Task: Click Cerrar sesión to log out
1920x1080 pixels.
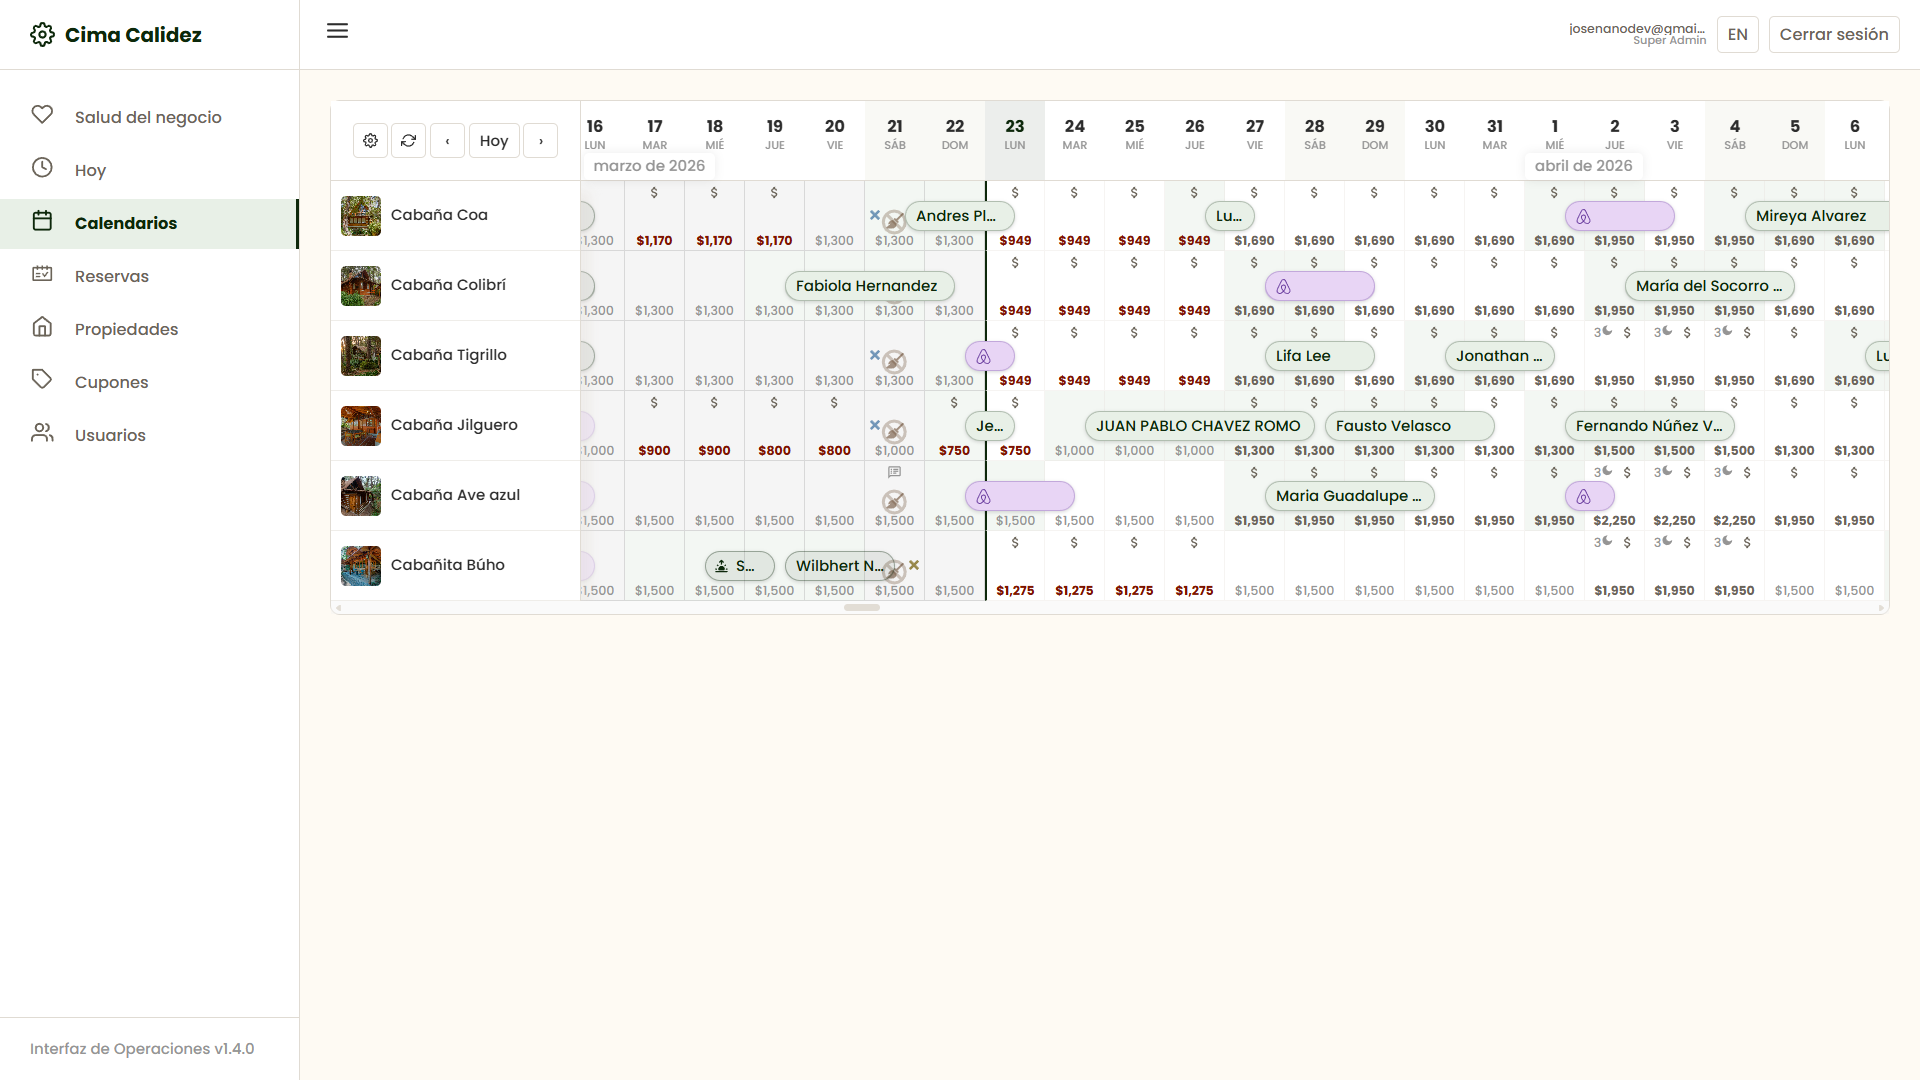Action: tap(1834, 34)
